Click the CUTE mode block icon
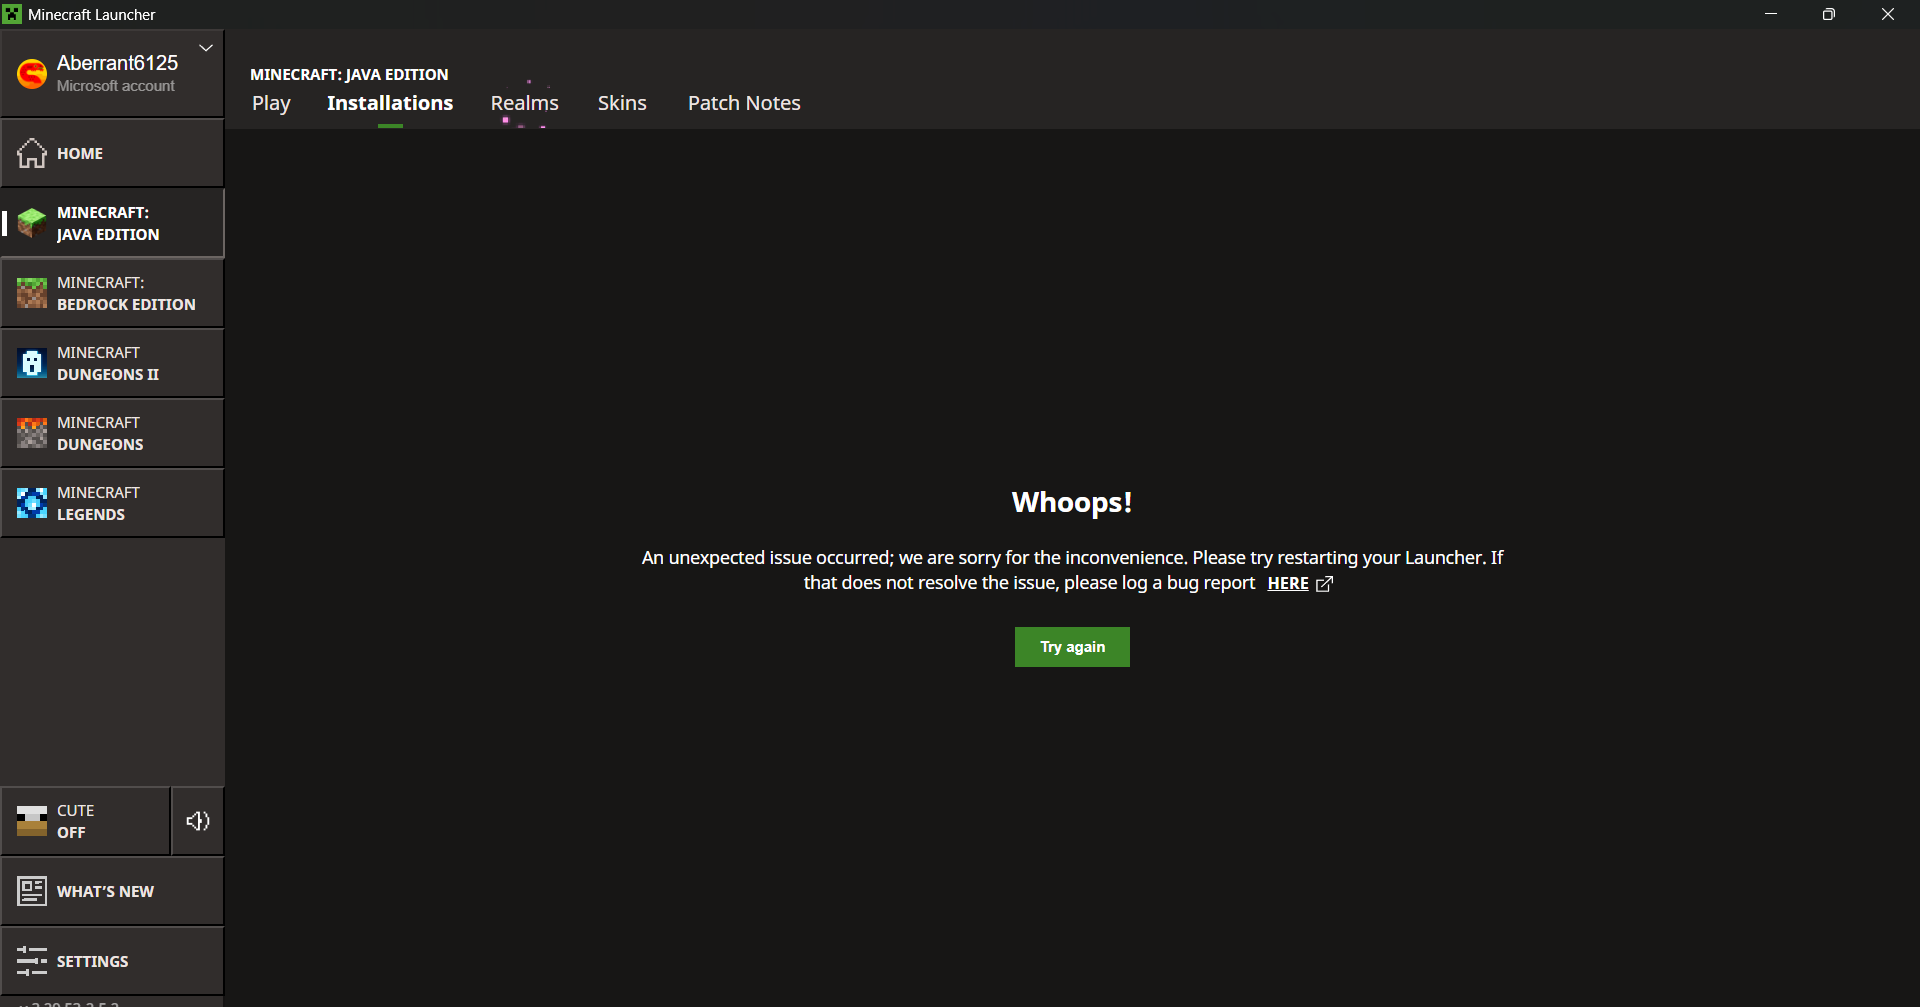This screenshot has height=1007, width=1920. (32, 821)
